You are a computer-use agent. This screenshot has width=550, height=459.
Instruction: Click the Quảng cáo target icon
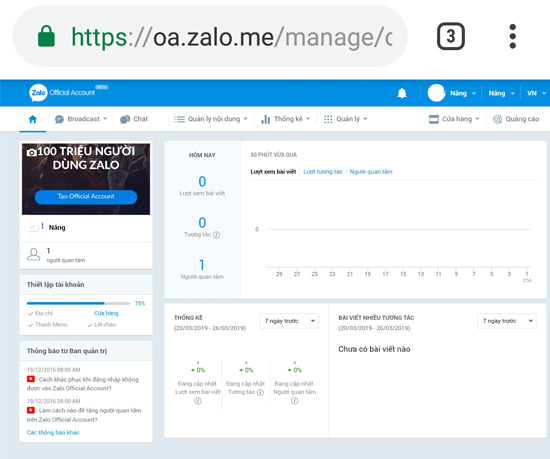[x=497, y=119]
